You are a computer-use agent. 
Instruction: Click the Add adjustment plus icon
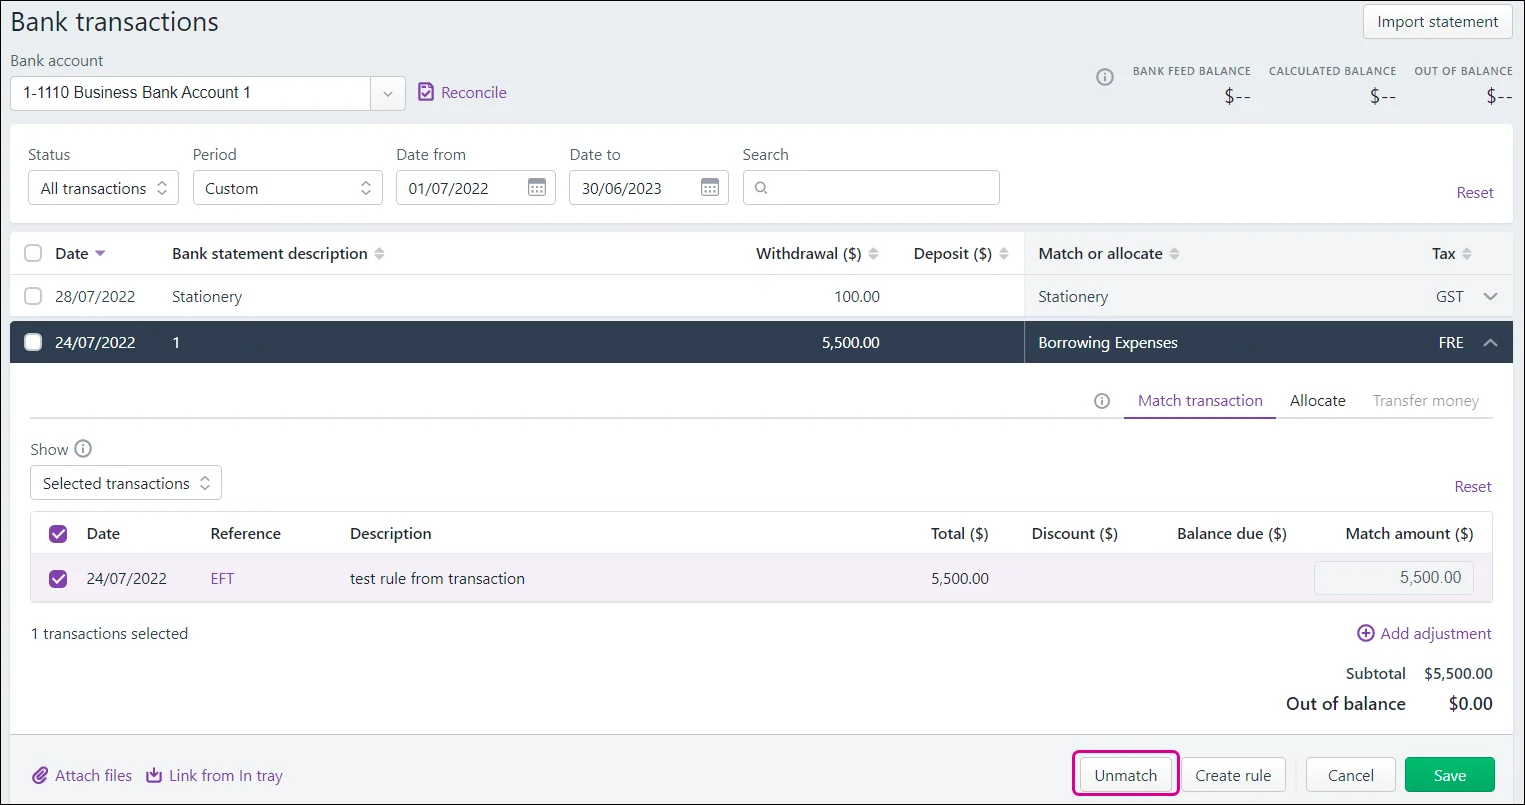coord(1365,633)
